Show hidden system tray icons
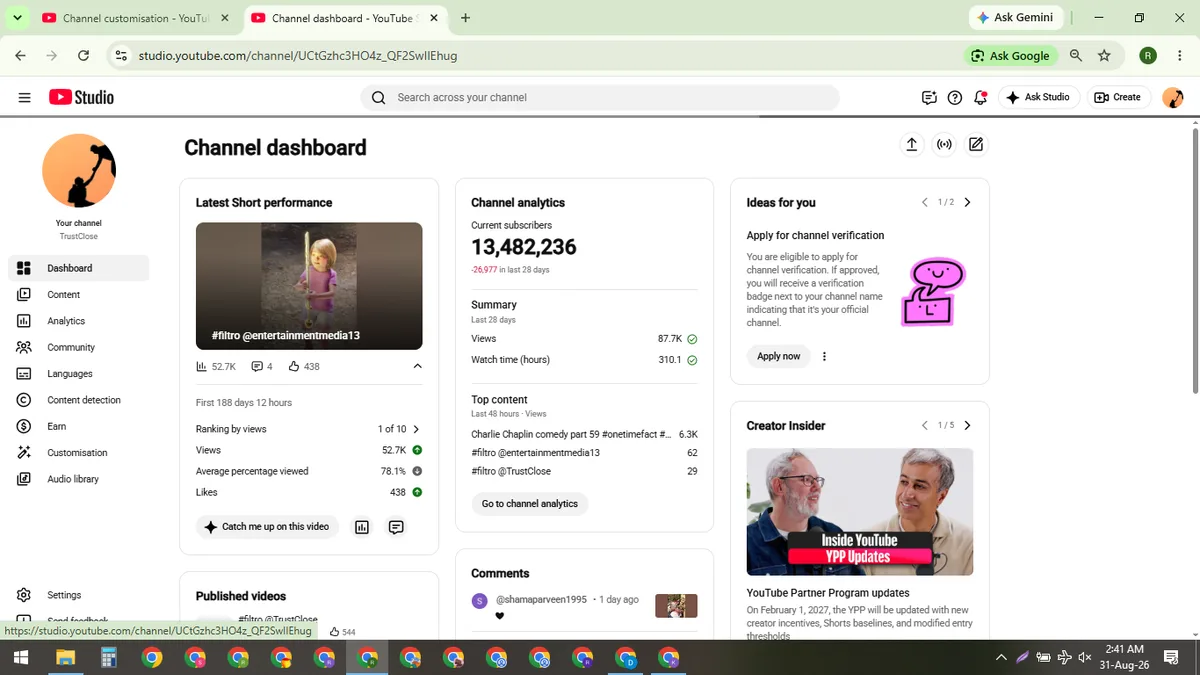 coord(1001,657)
